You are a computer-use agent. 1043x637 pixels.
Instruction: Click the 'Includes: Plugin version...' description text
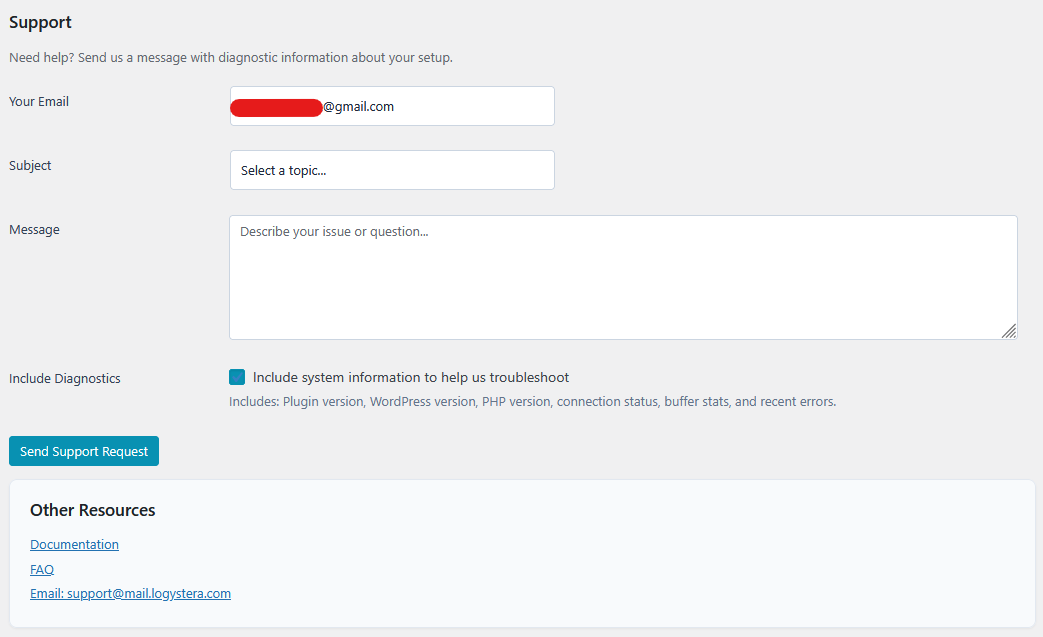(532, 401)
